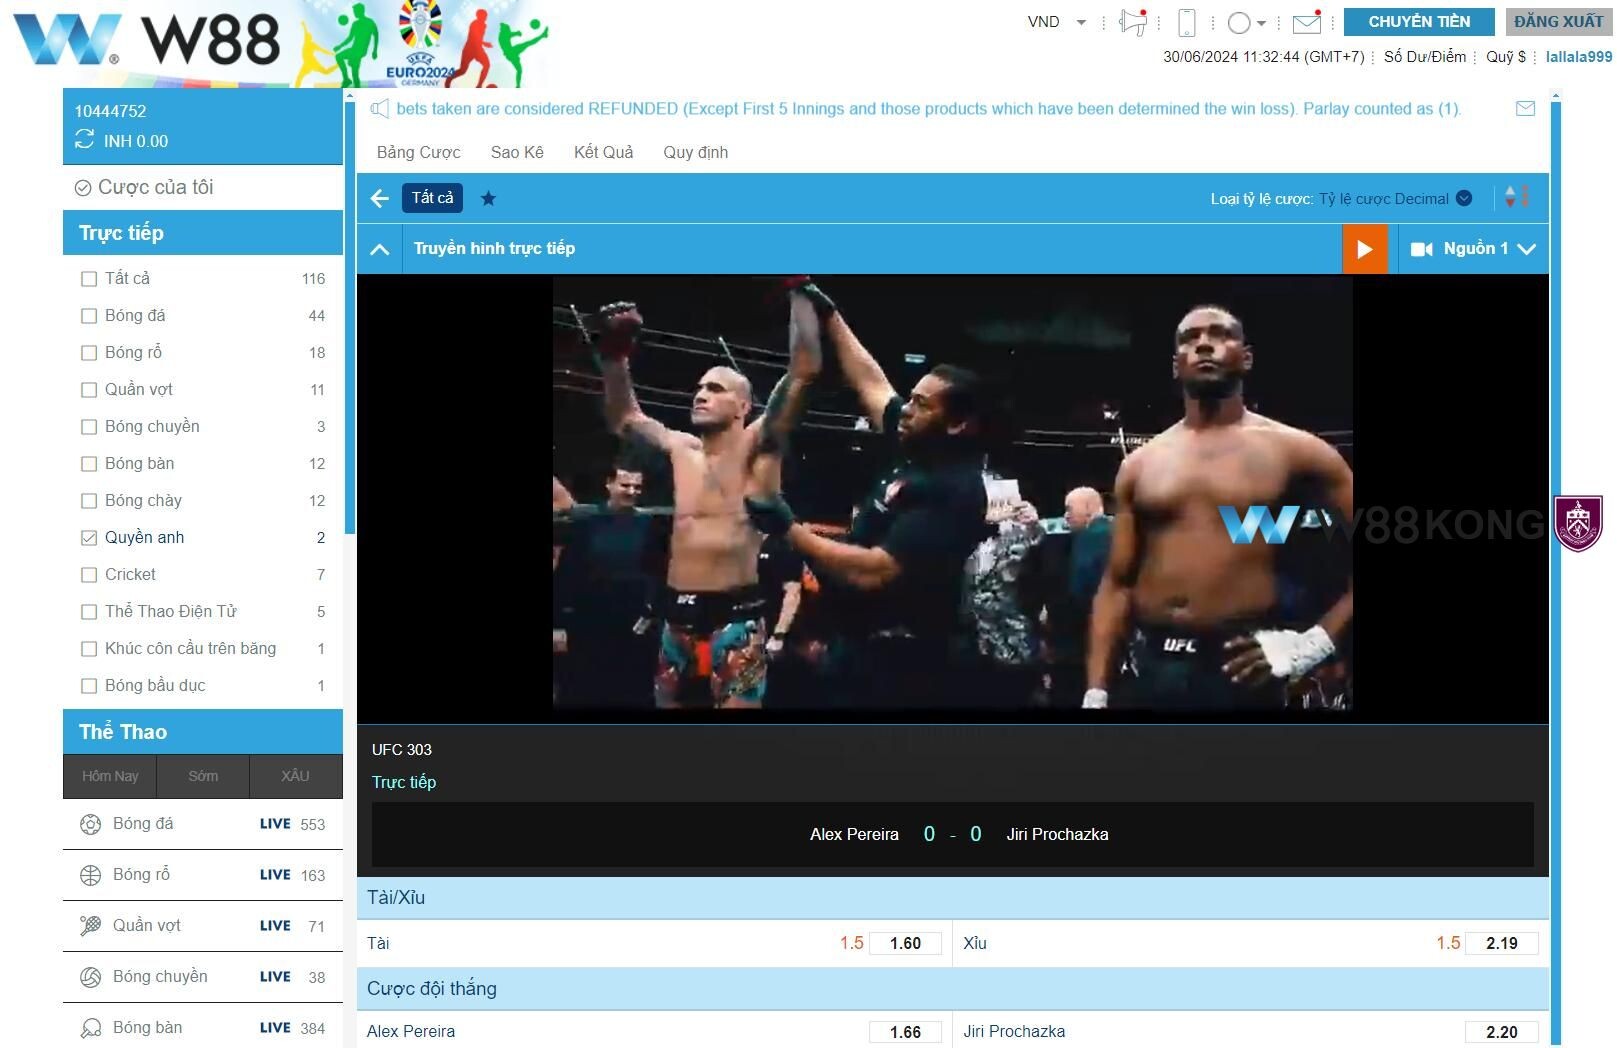
Task: Check the Bóng bầu dục checkbox
Action: tap(89, 686)
